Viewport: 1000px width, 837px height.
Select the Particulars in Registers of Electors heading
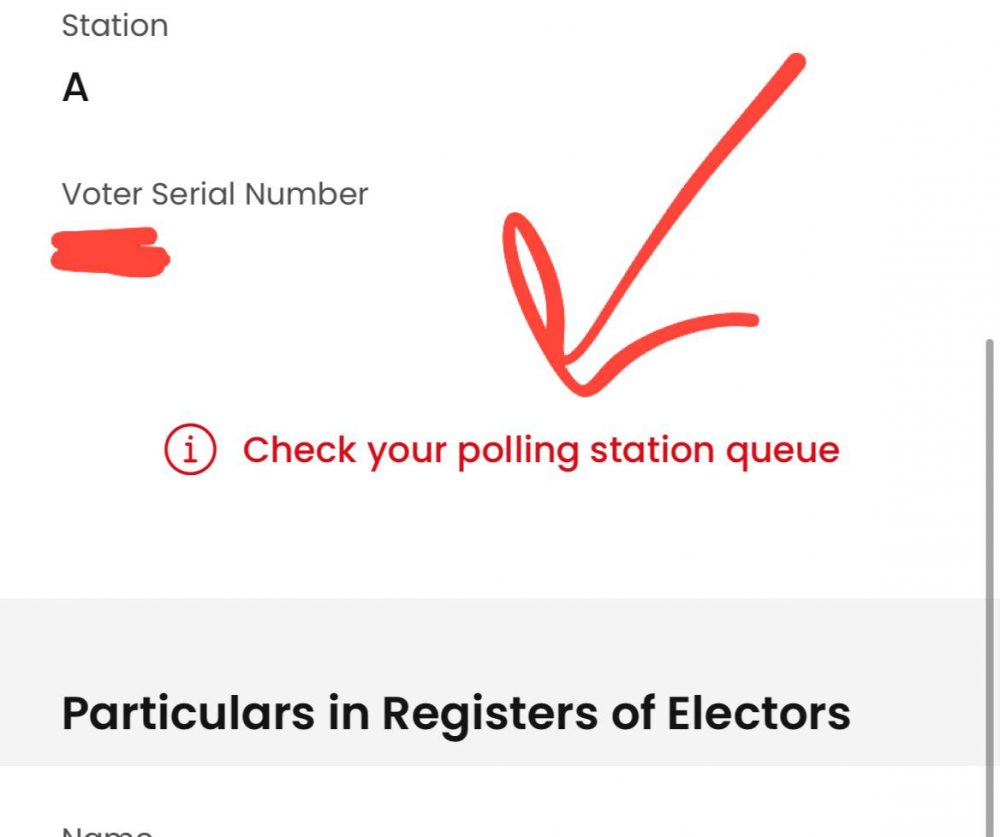(x=456, y=713)
